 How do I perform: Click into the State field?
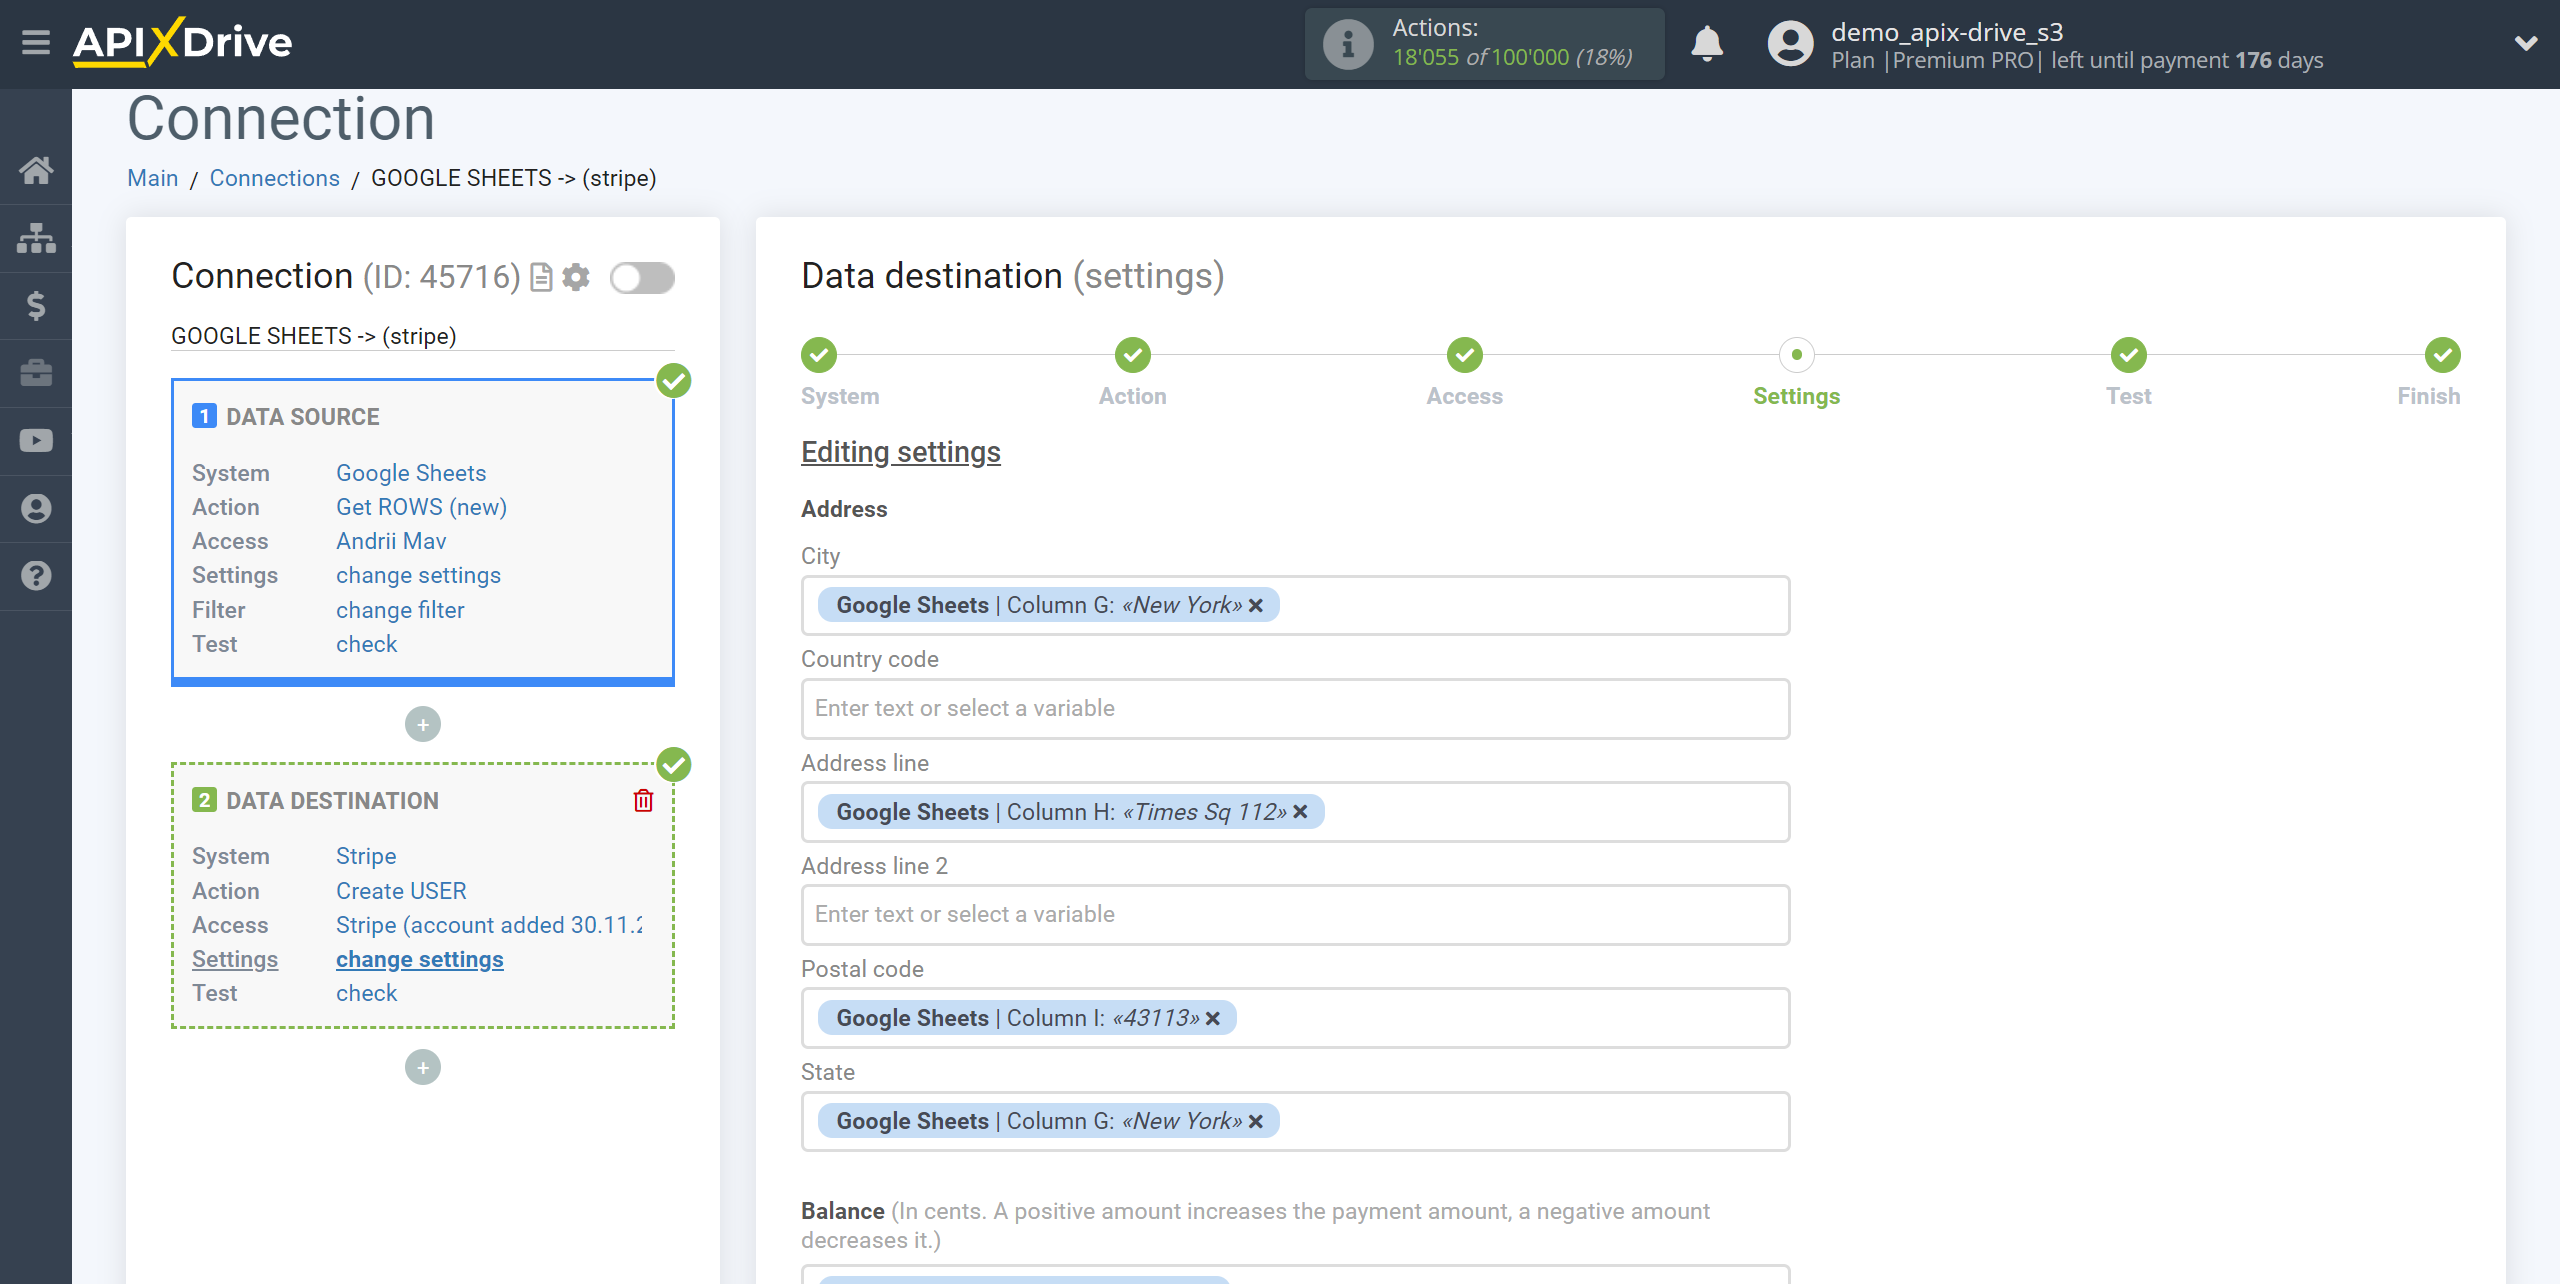(1295, 1122)
